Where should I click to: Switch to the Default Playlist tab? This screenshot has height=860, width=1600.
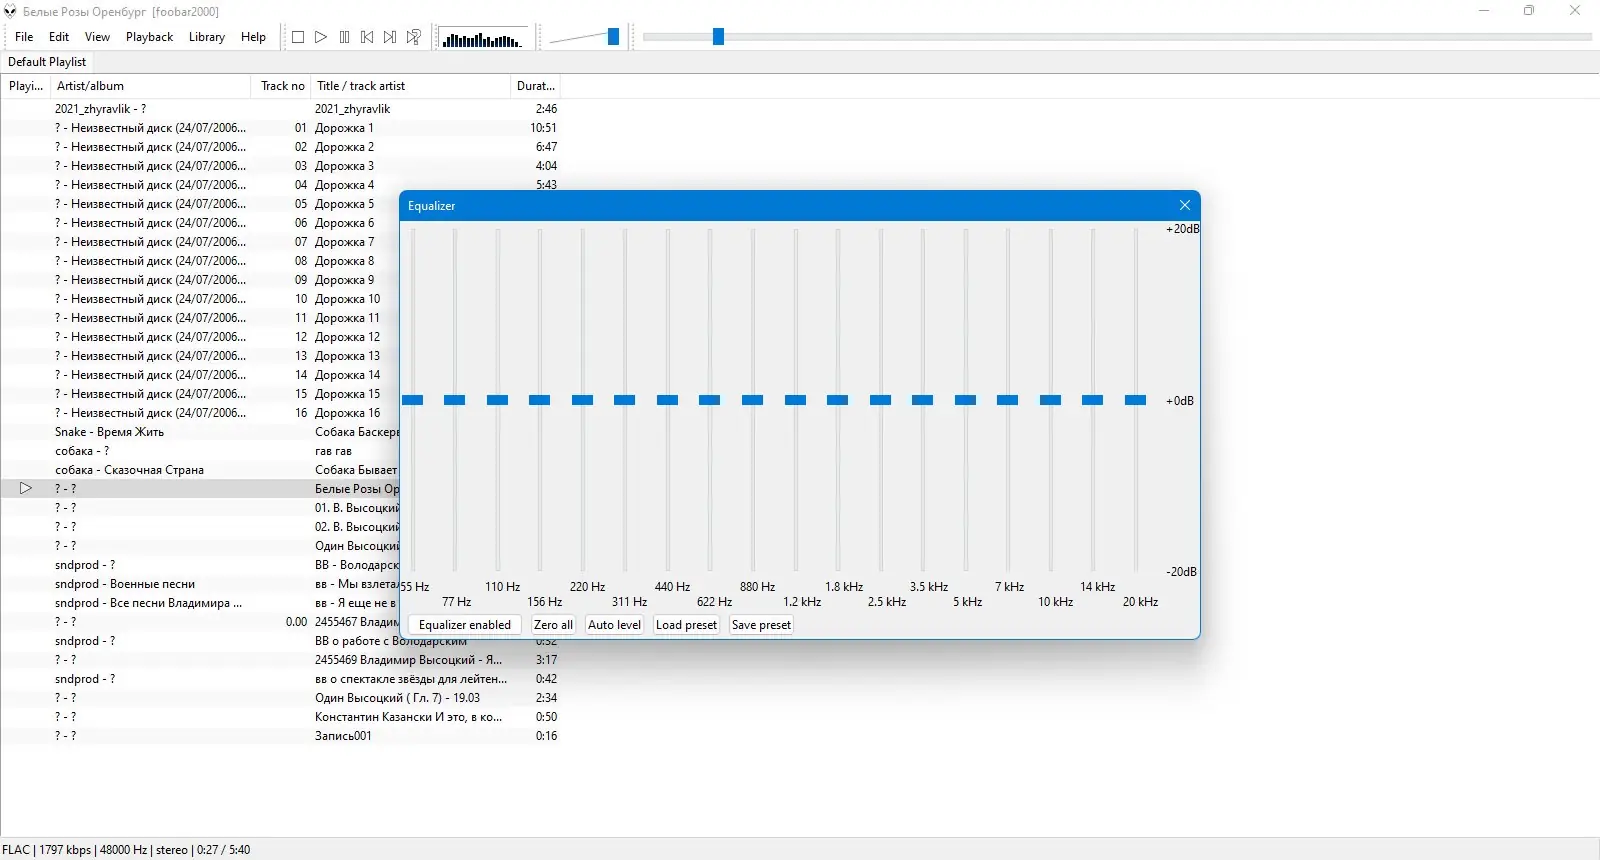click(x=47, y=62)
